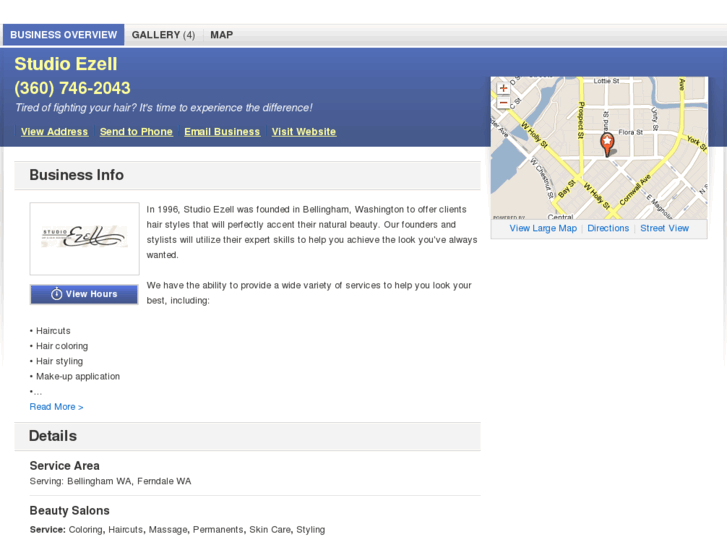Click the Read More link
The width and height of the screenshot is (727, 545).
point(57,407)
